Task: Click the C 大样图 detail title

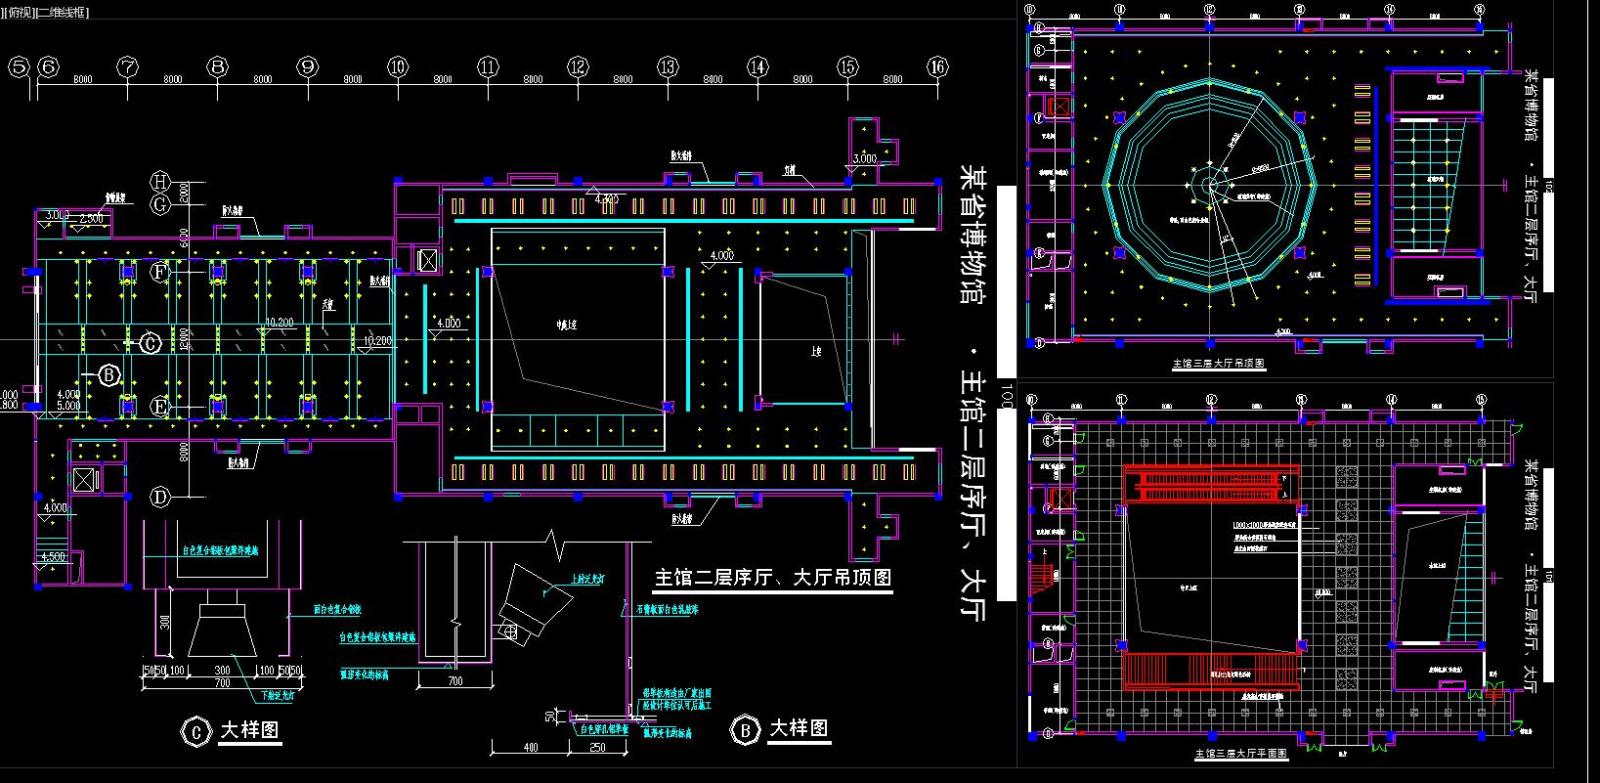Action: click(x=230, y=731)
